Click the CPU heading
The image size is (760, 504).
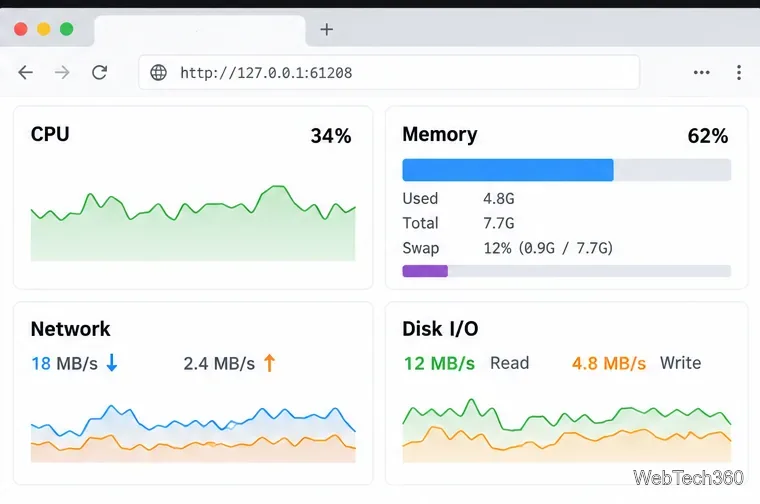(50, 134)
